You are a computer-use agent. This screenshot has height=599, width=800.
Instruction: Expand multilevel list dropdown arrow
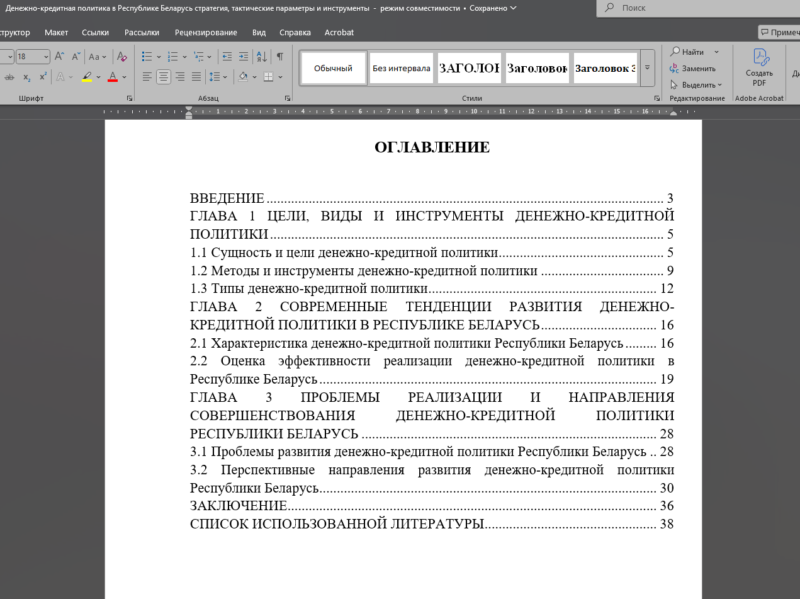(209, 56)
